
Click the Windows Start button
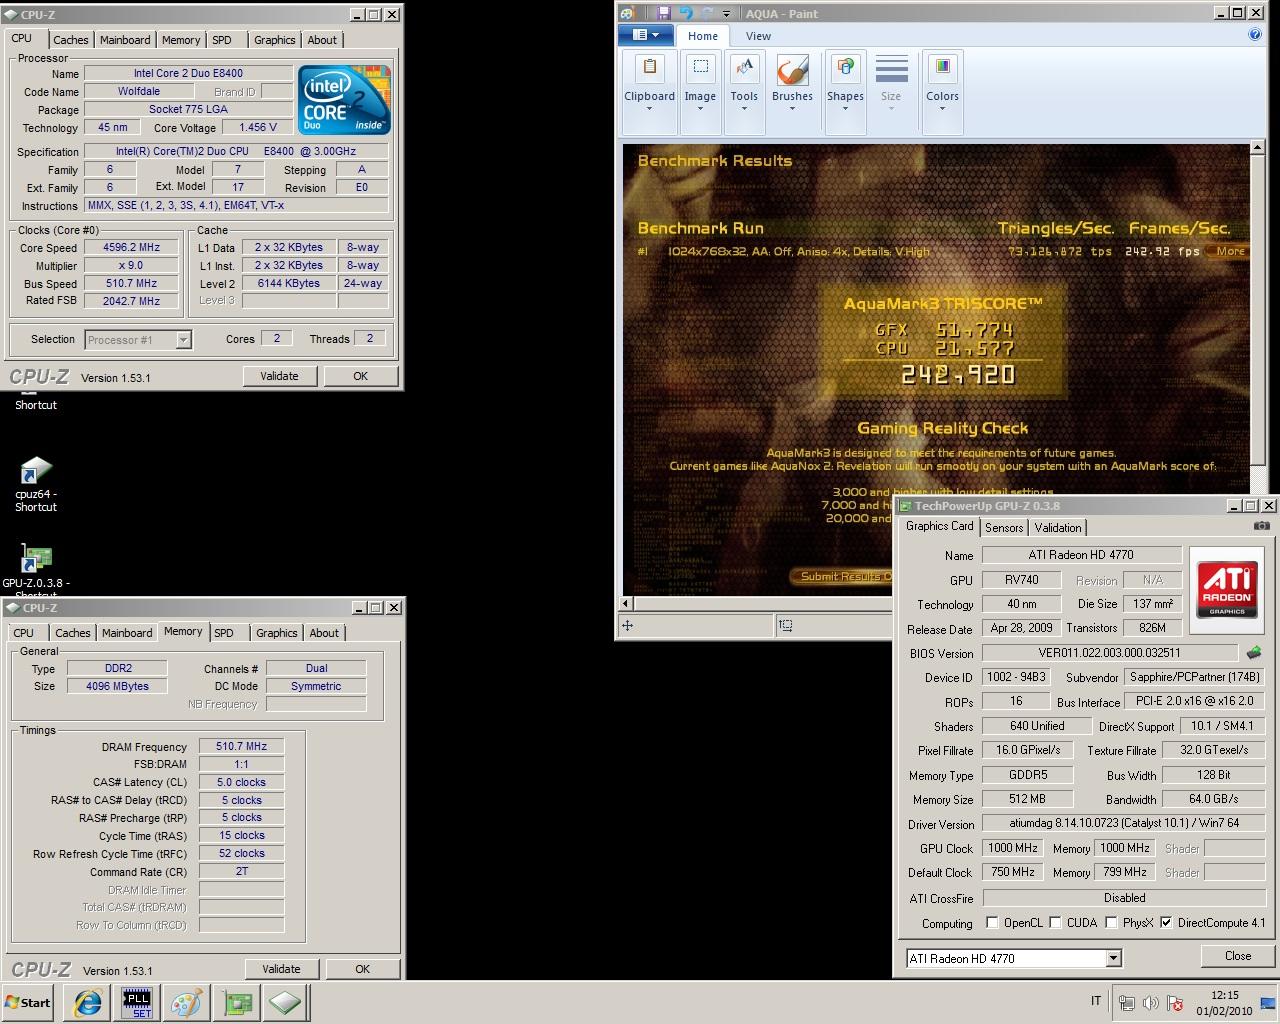click(28, 1002)
